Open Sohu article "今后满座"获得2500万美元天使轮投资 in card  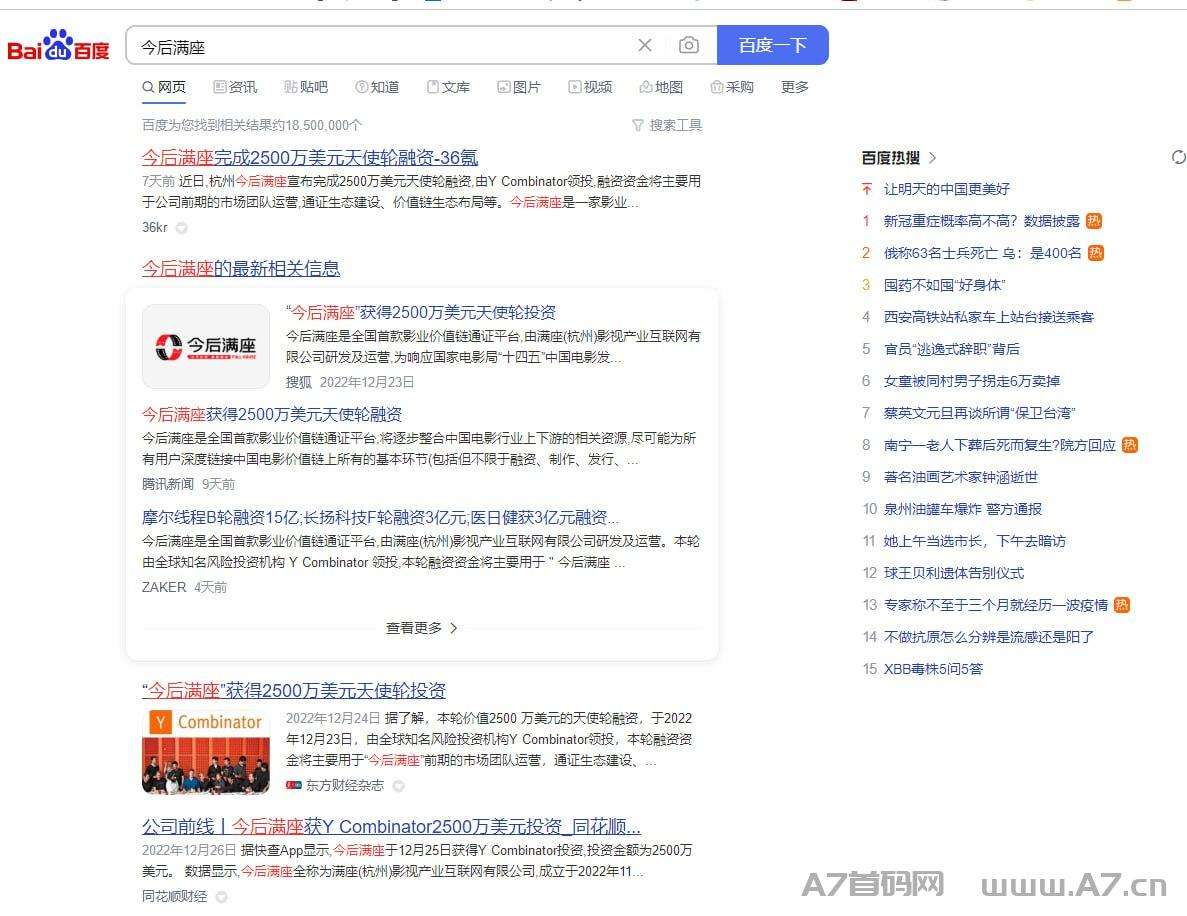(421, 313)
